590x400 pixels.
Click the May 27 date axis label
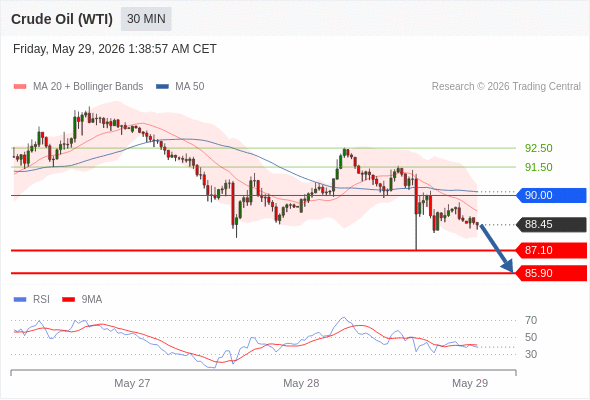tap(132, 383)
